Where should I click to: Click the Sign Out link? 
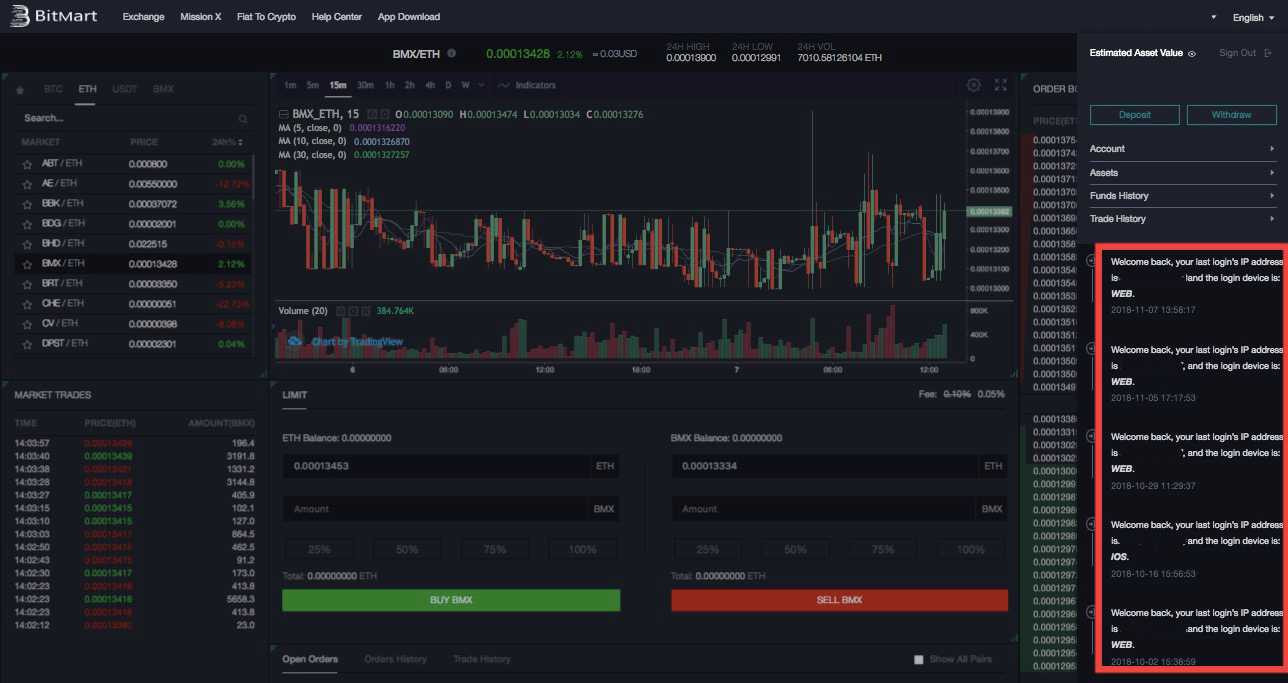pyautogui.click(x=1237, y=53)
